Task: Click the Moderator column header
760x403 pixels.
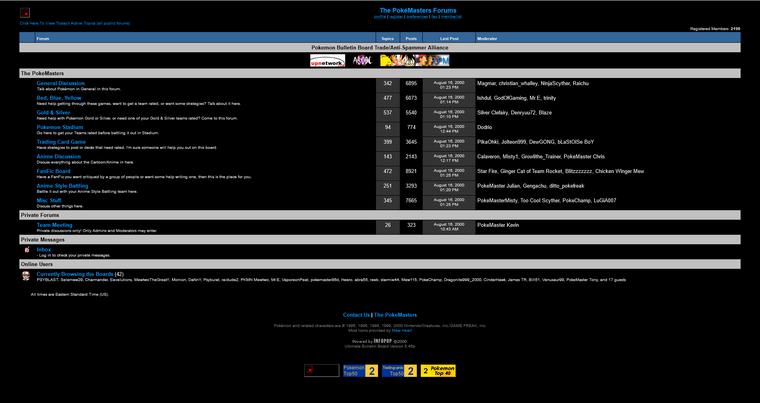Action: tap(487, 38)
